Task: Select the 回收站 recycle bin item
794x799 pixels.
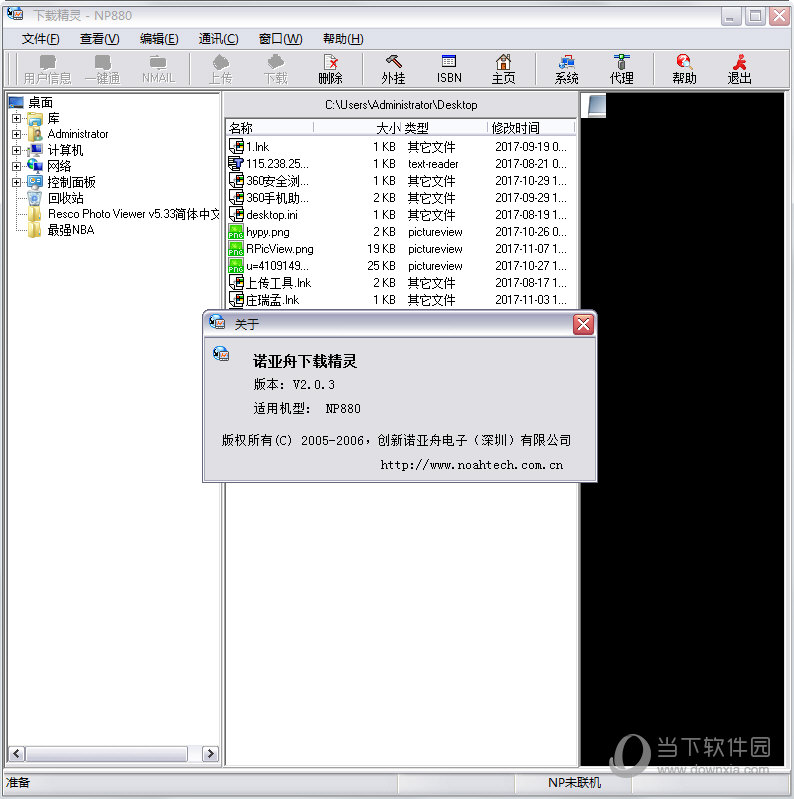Action: coord(66,198)
